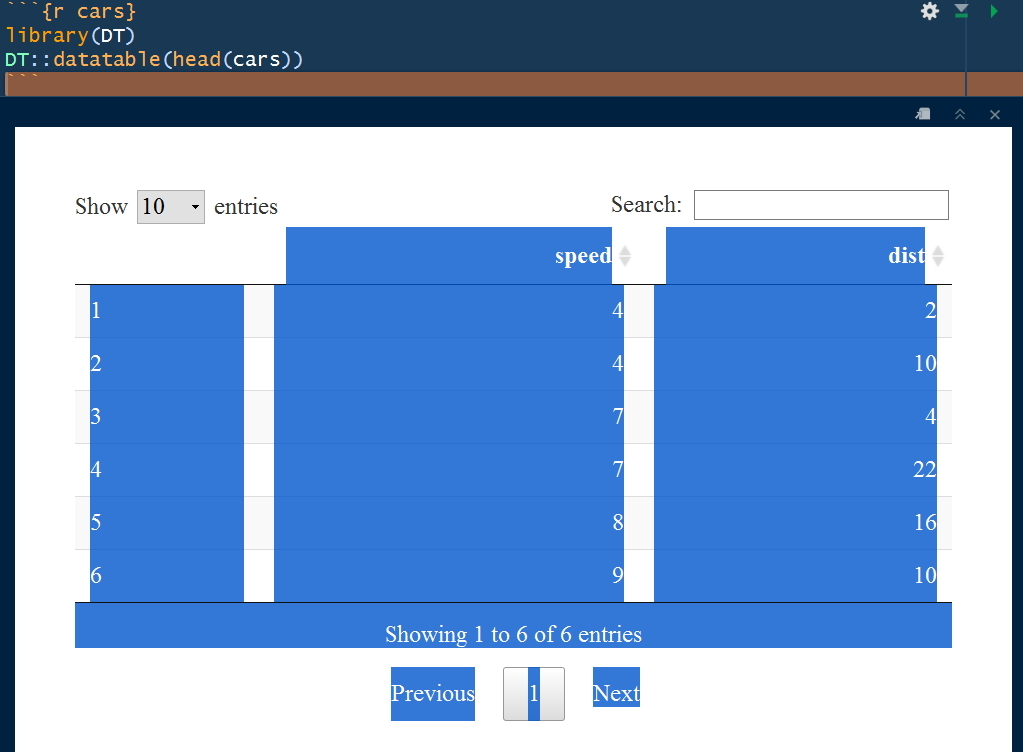Select row number 5 cell
The height and width of the screenshot is (752, 1023).
pos(166,522)
